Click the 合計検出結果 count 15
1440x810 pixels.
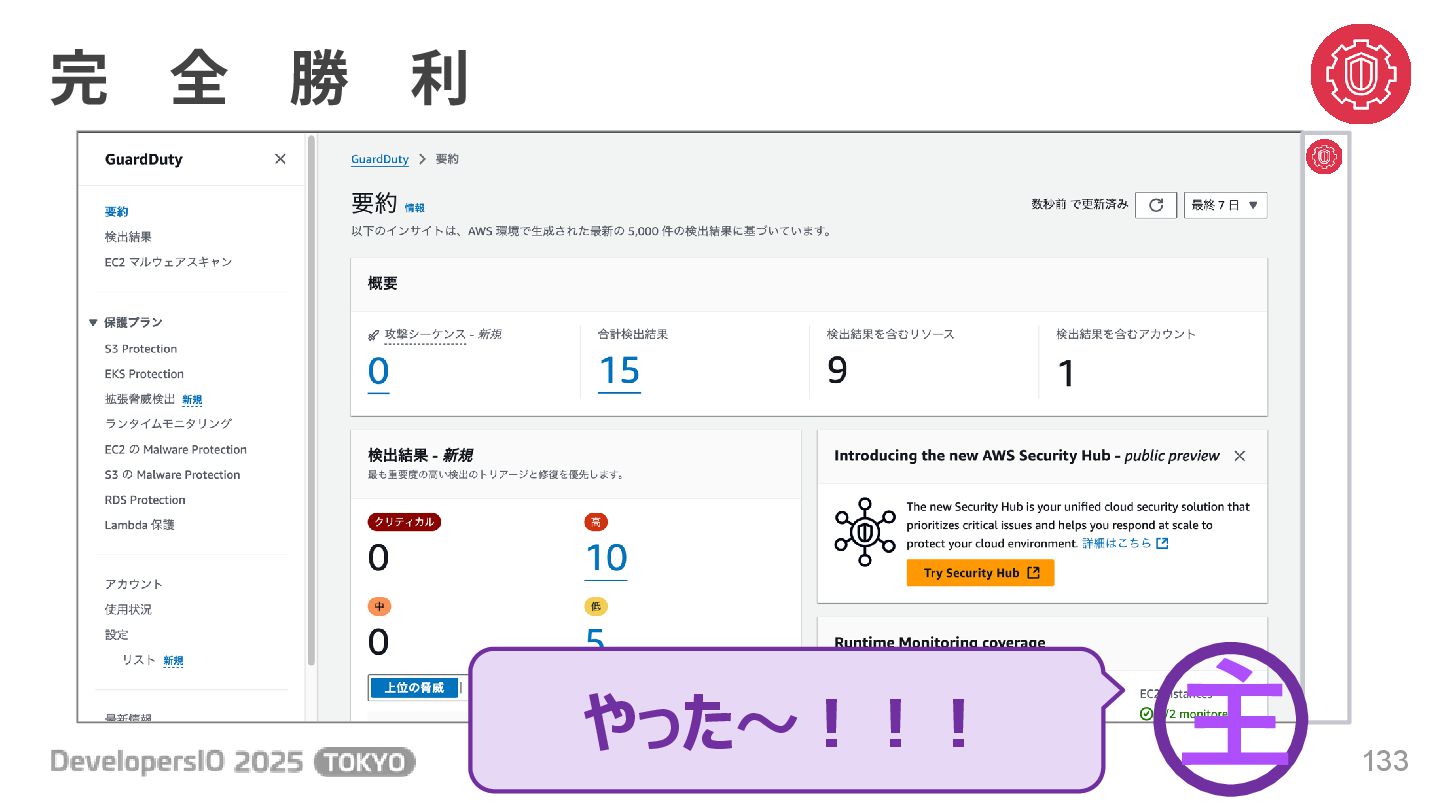[x=619, y=372]
